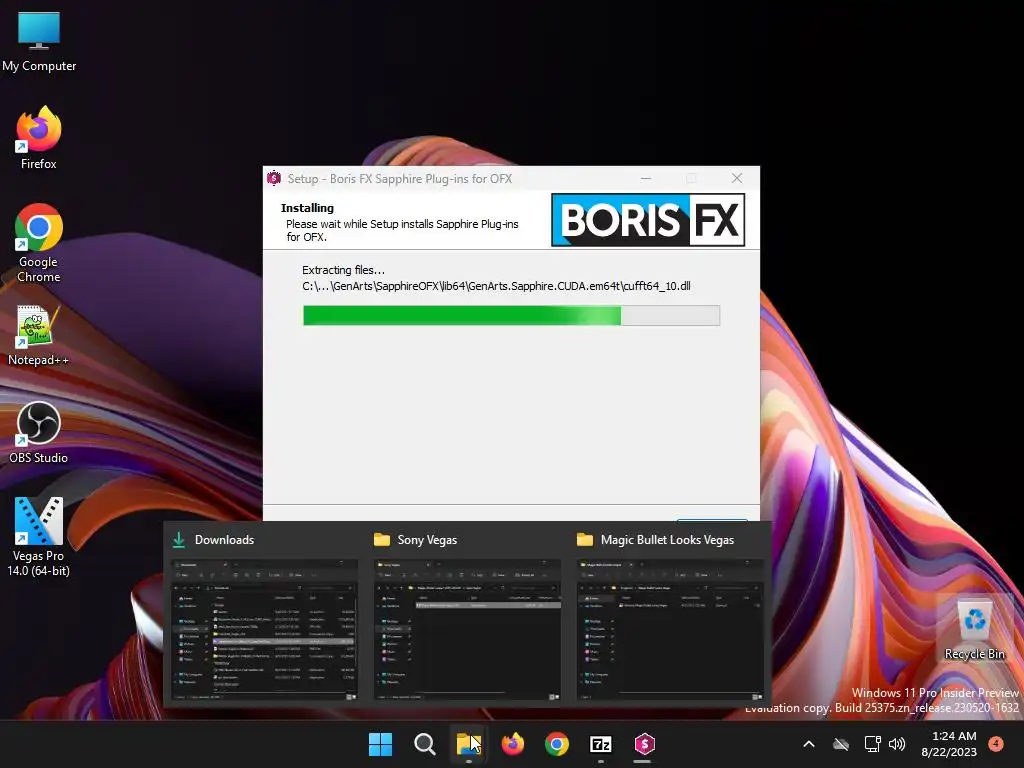Select Boris FX Sapphire installer taskbar icon
1024x768 pixels.
pos(644,744)
